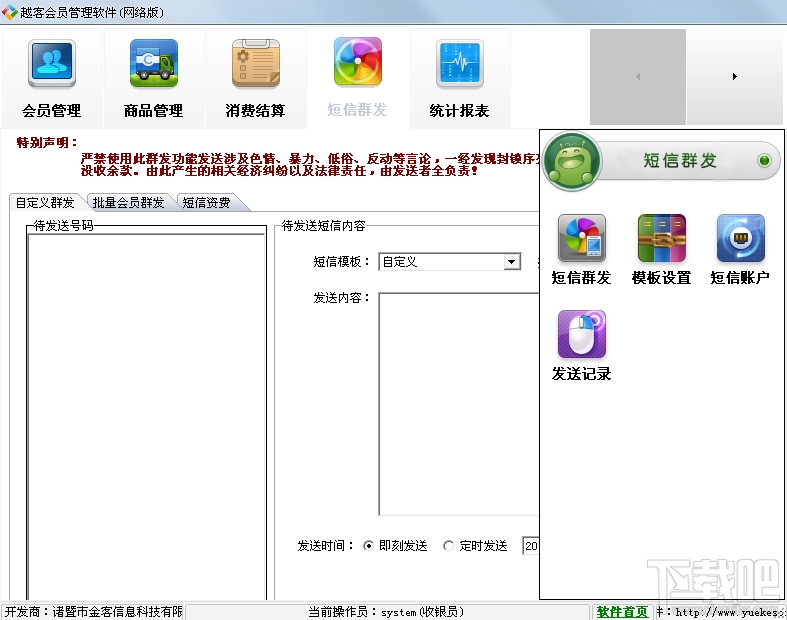Screen dimensions: 787x620
Task: Select the 定时发送 radio button
Action: pyautogui.click(x=448, y=546)
